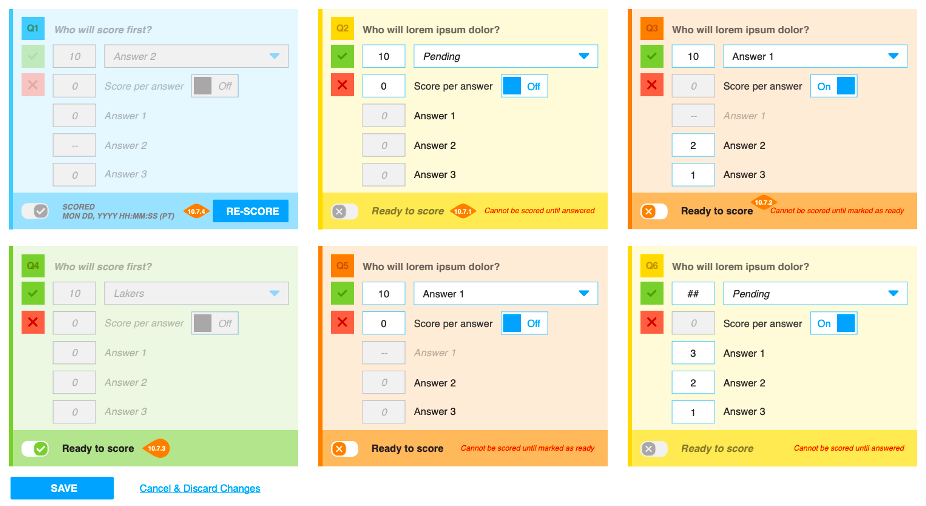Click the orange 10.7.4 badge in Q1
This screenshot has height=506, width=926.
(x=196, y=211)
